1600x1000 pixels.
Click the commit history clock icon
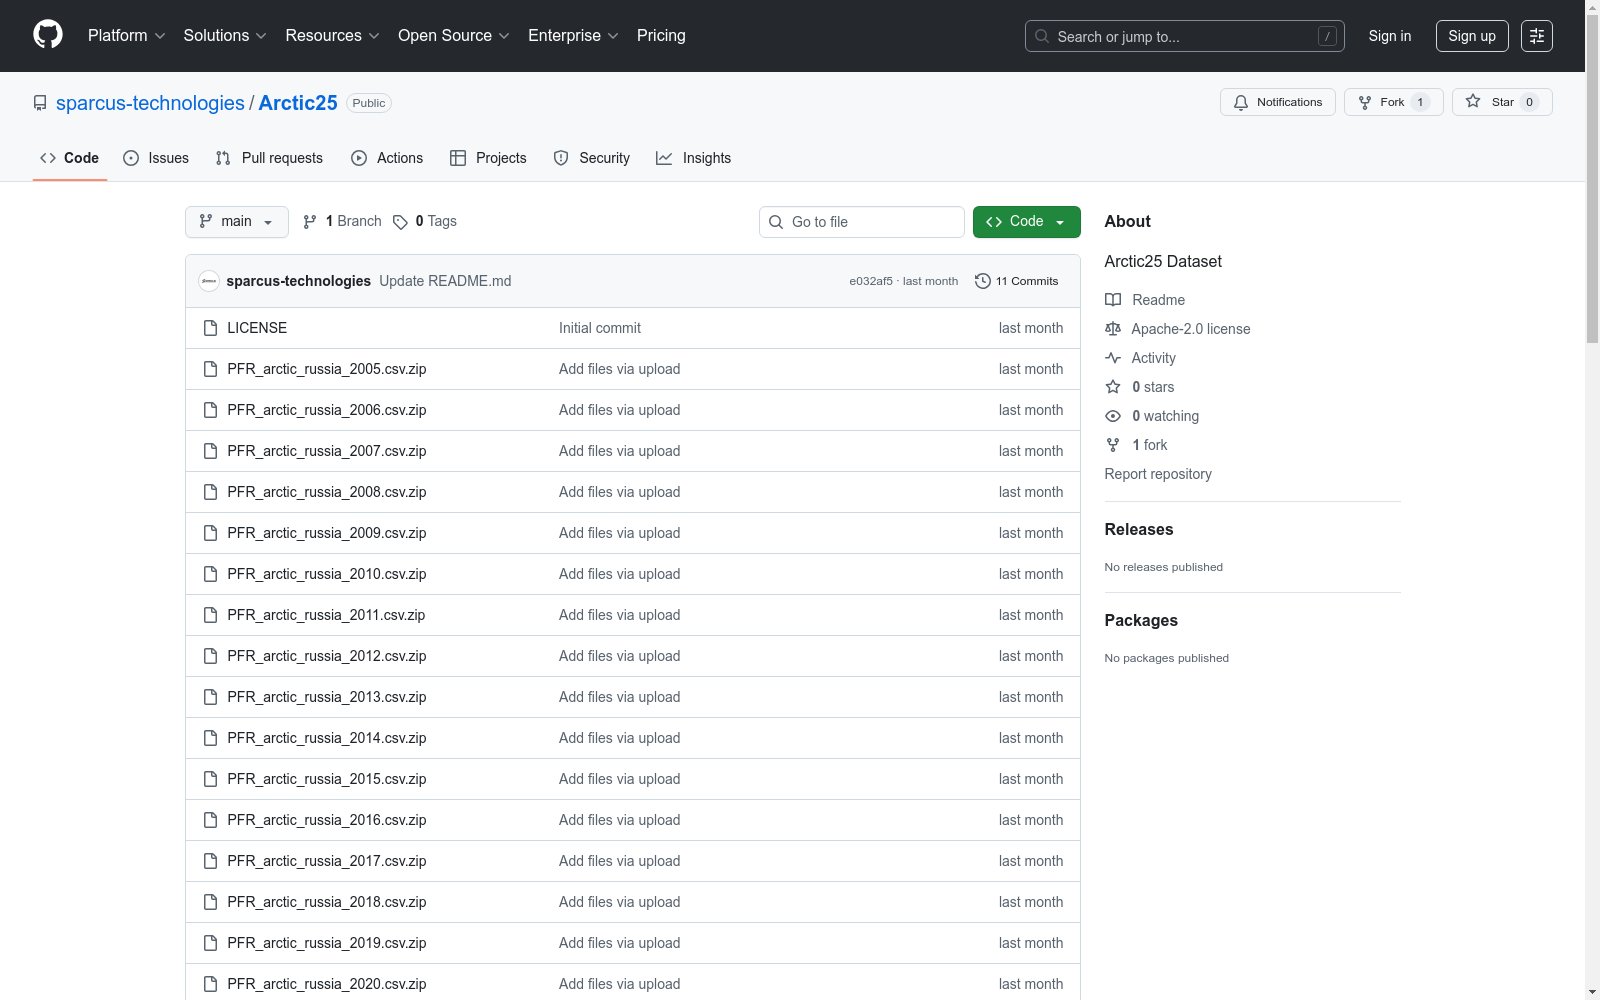pyautogui.click(x=983, y=281)
